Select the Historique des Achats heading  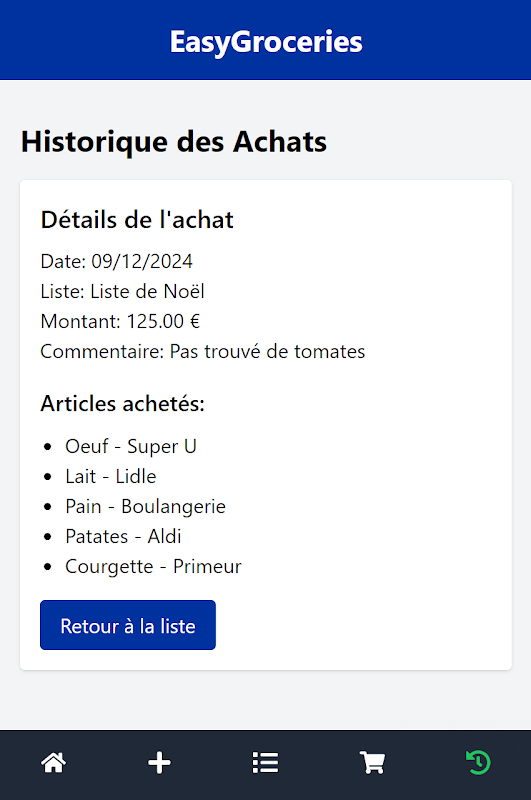[174, 142]
